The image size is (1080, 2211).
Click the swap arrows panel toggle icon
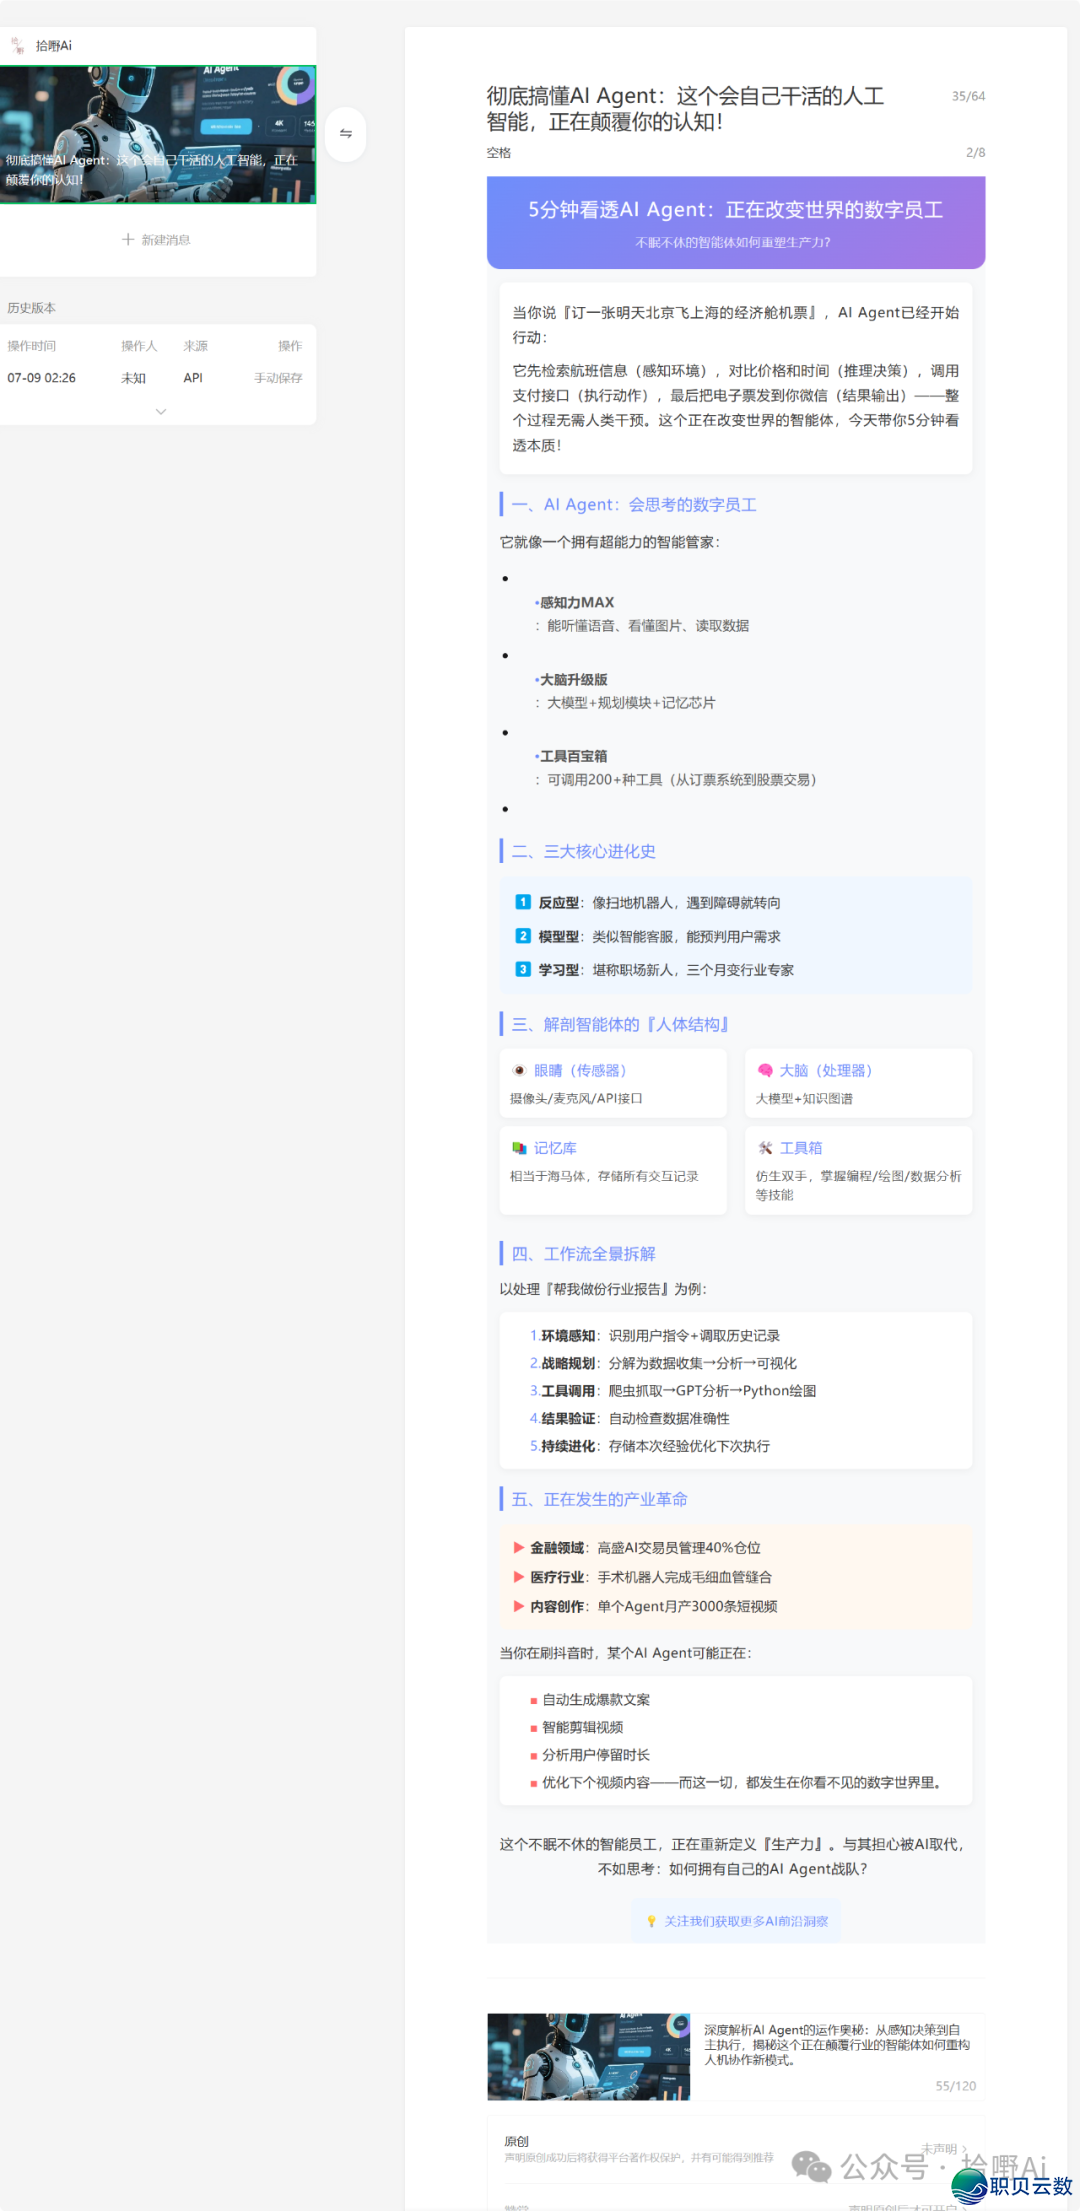coord(345,134)
